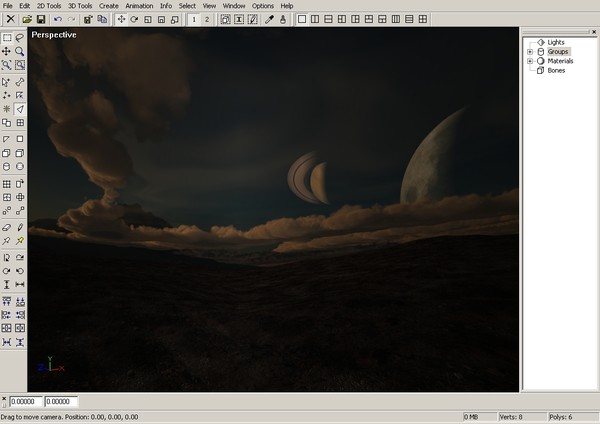Click the yellow pushpin icon in left toolbox

(20, 241)
